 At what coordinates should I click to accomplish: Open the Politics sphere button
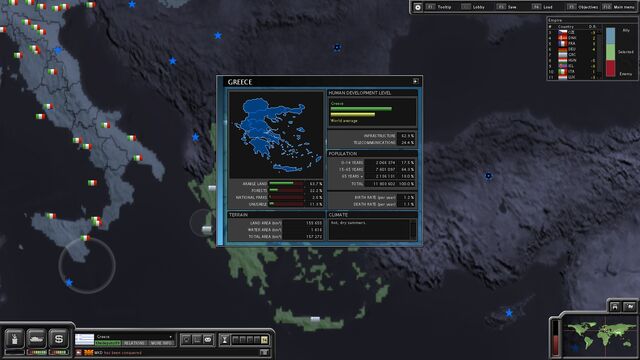pos(14,338)
